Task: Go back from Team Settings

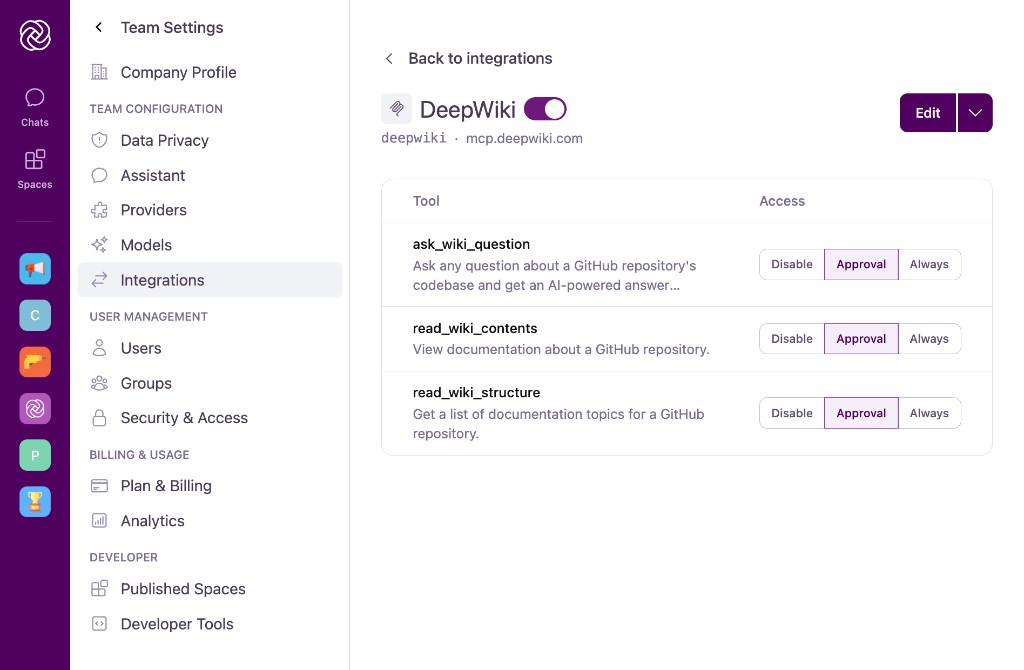Action: pyautogui.click(x=99, y=27)
